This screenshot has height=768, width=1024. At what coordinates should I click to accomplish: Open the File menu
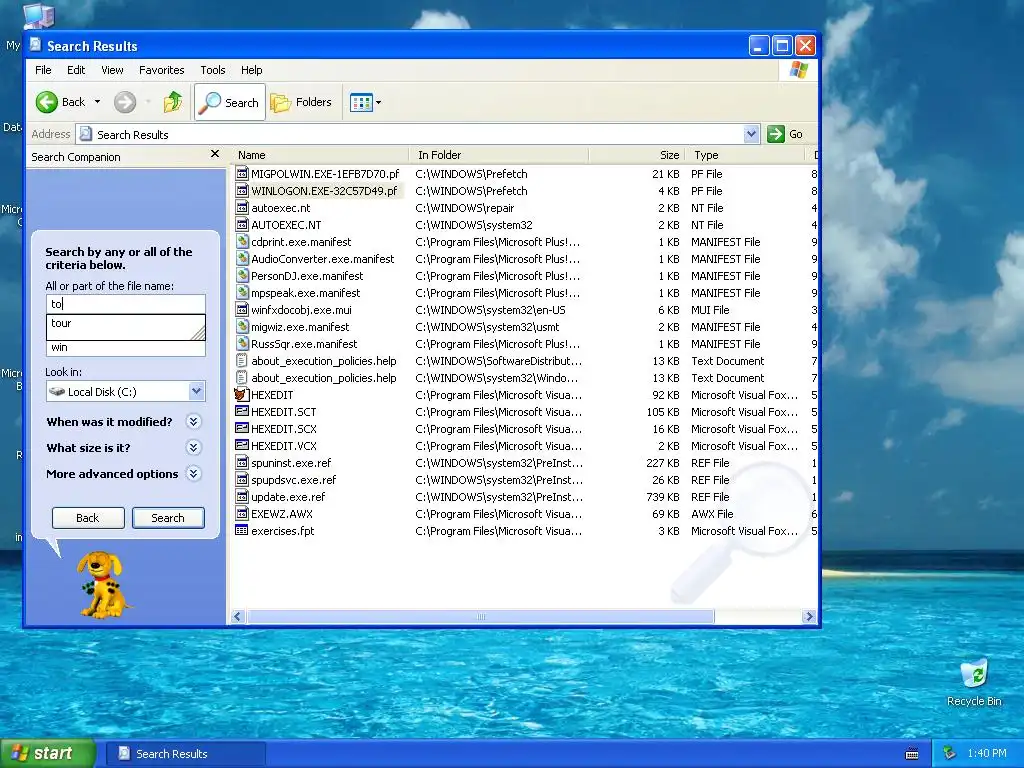(43, 70)
